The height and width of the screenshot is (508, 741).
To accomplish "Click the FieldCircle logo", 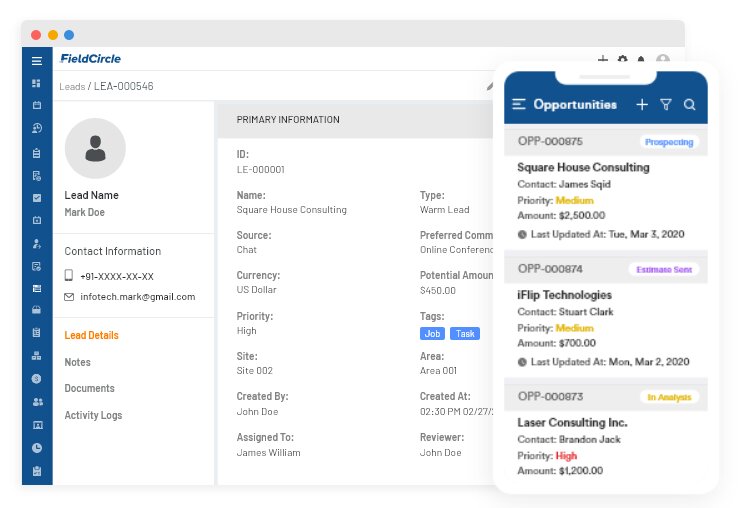I will tap(91, 59).
